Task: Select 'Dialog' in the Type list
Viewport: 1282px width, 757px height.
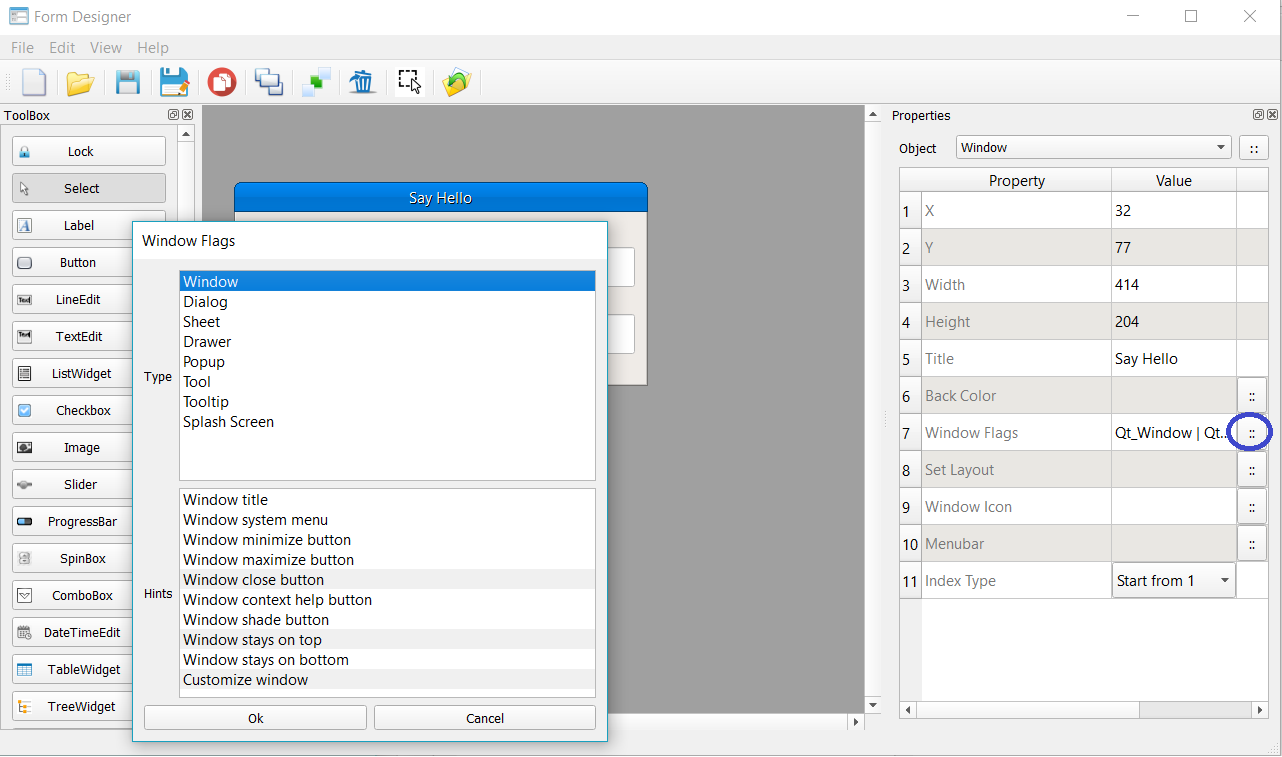Action: pos(205,302)
